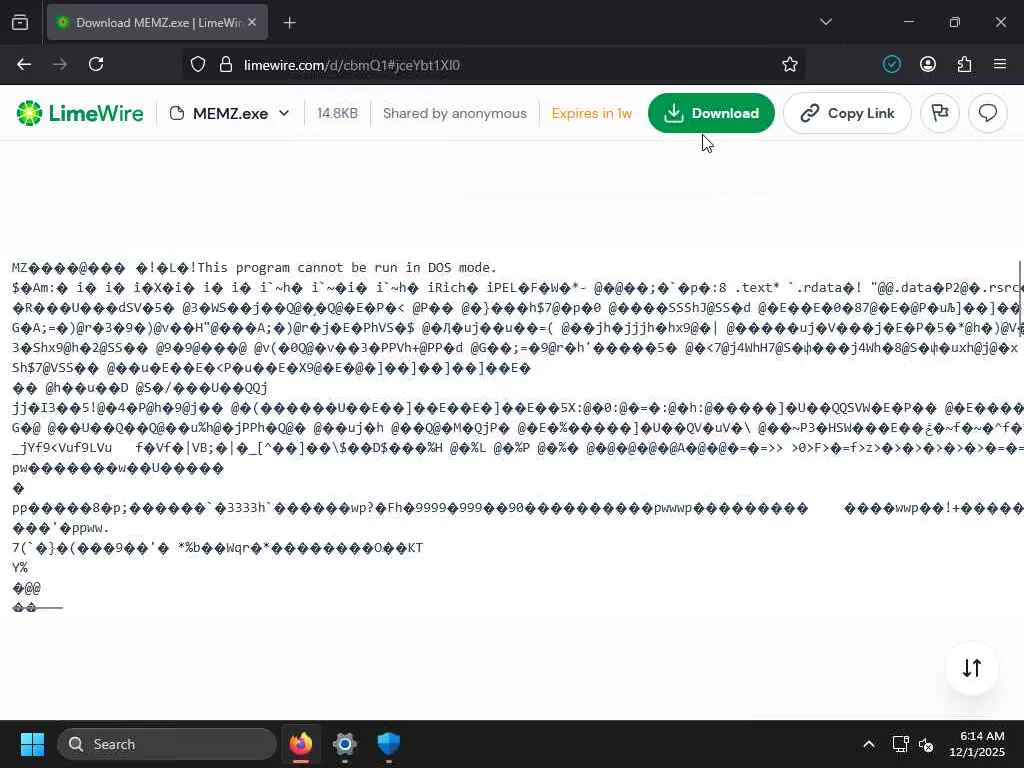
Task: Open the Firefox account icon
Action: (927, 64)
